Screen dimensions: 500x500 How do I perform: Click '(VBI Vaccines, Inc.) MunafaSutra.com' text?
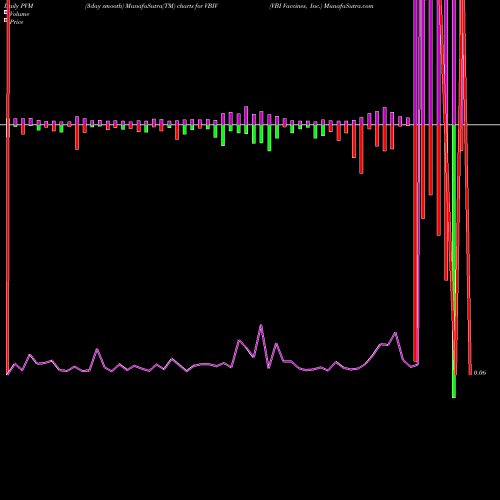pos(321,6)
